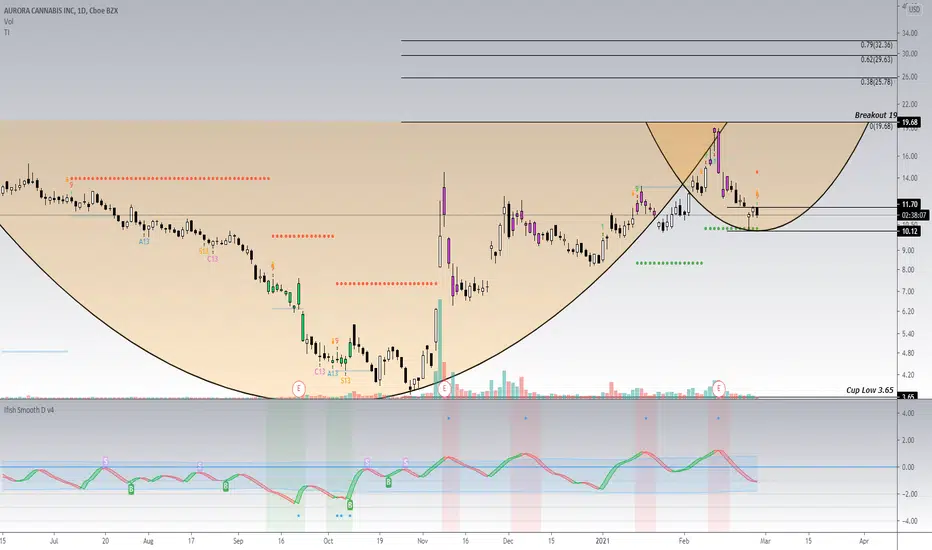Click the 3.65 price label on axis
The image size is (932, 550).
[908, 396]
